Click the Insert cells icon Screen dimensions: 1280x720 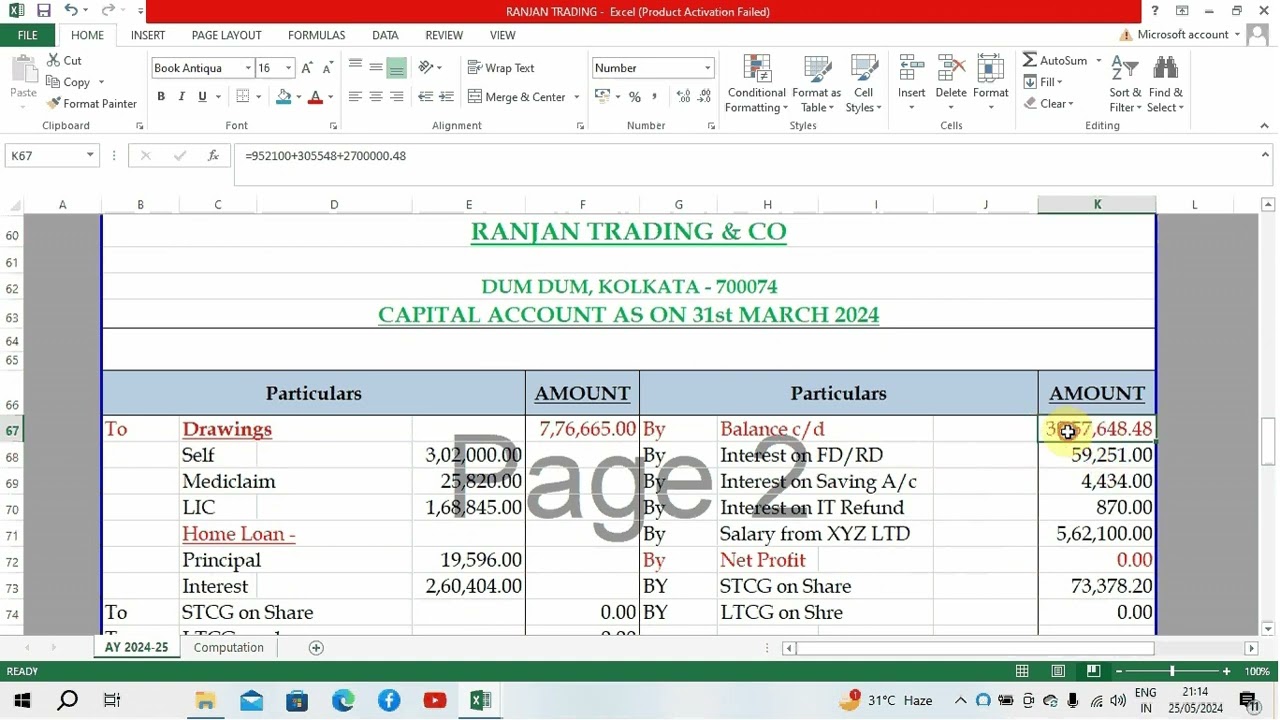point(911,69)
